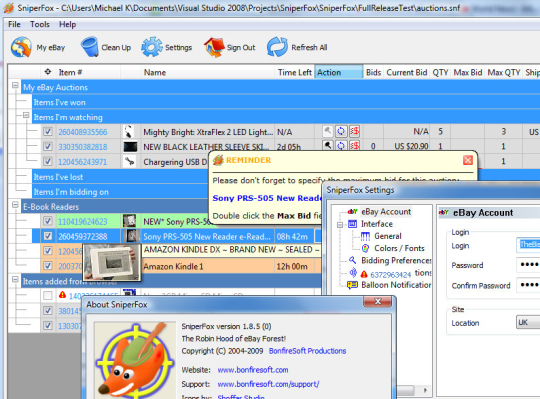Screen dimensions: 540x399
Task: Uncheck the checkbox for item 330350382818
Action: coord(48,147)
